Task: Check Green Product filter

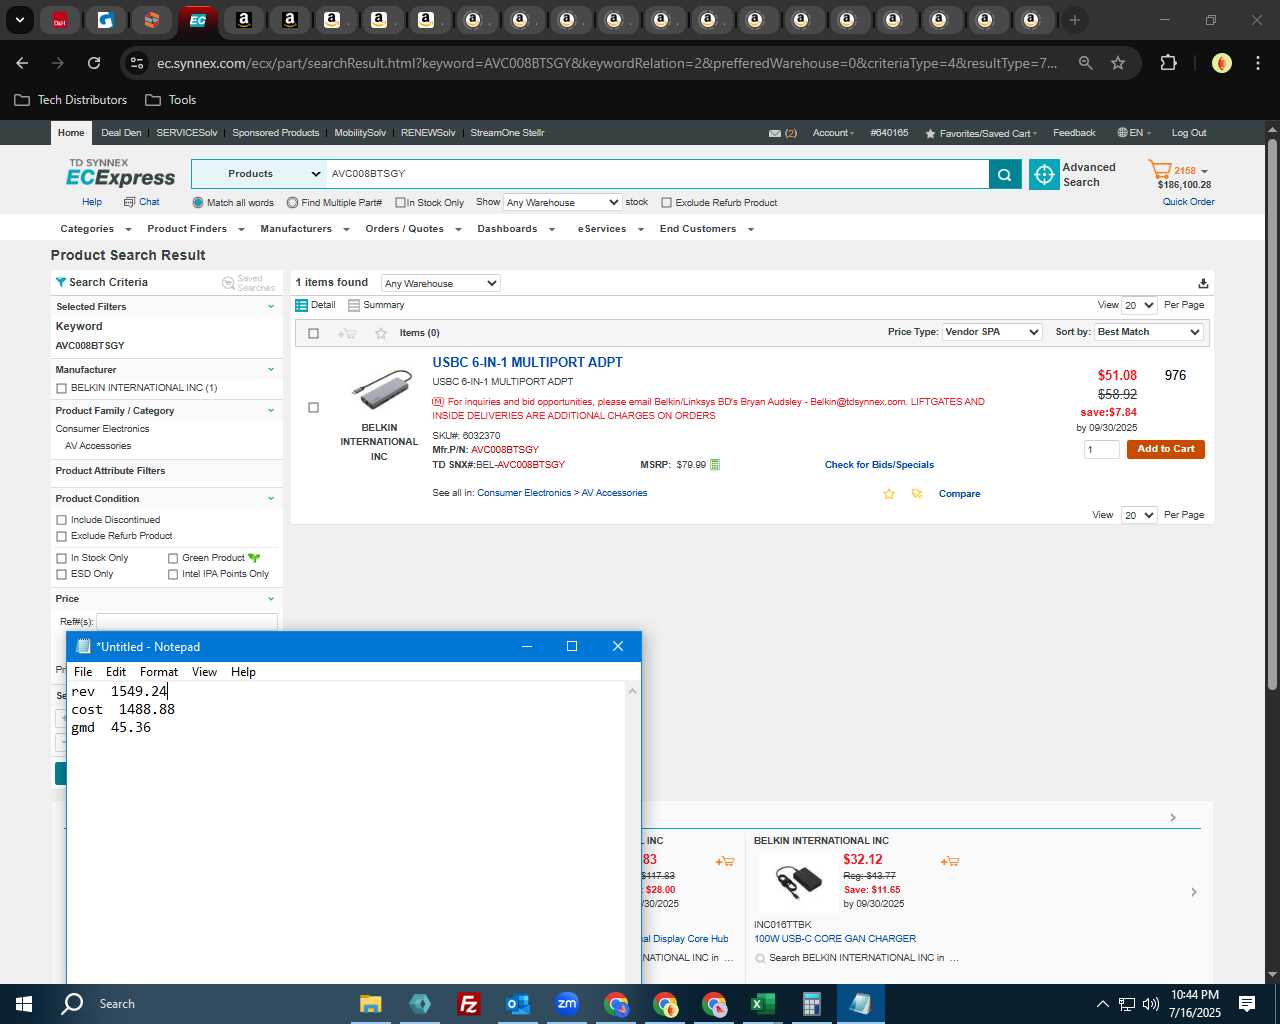Action: tap(173, 558)
